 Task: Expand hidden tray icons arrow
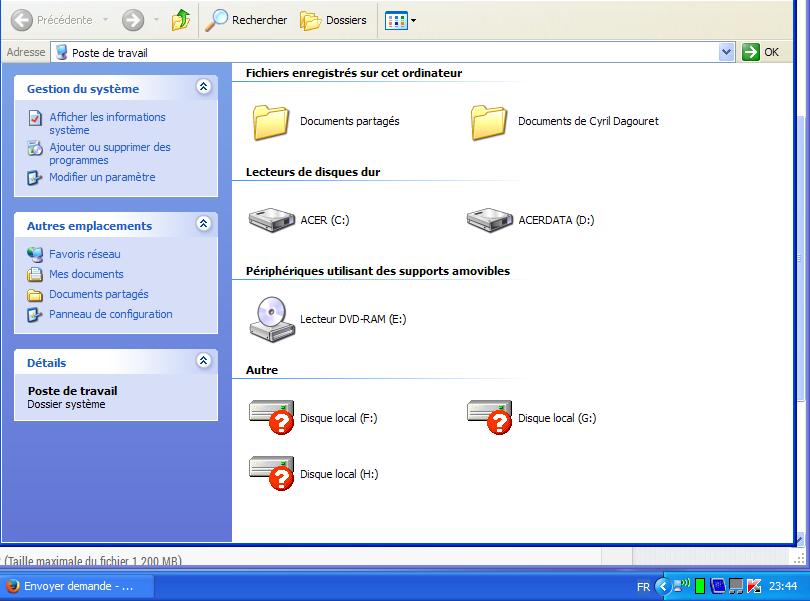tap(663, 586)
